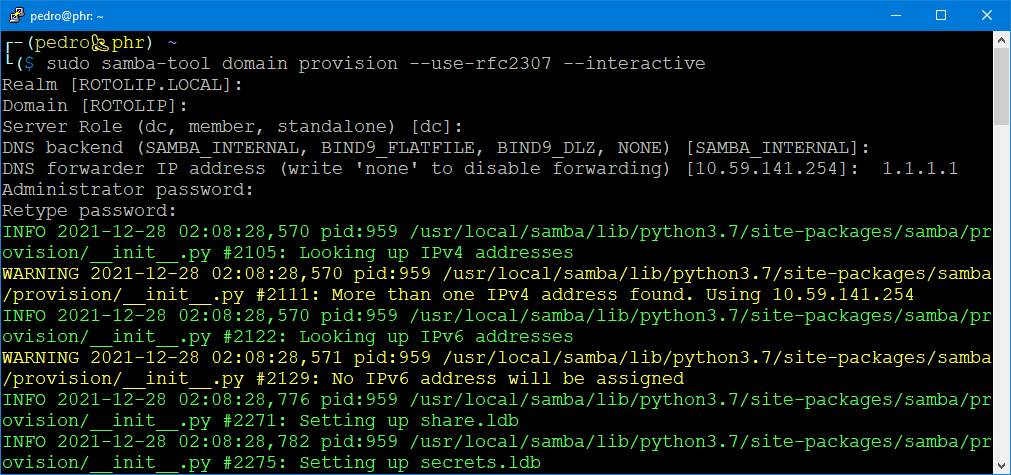Maximize the PuTTY terminal window
Viewport: 1011px width, 475px height.
click(941, 15)
